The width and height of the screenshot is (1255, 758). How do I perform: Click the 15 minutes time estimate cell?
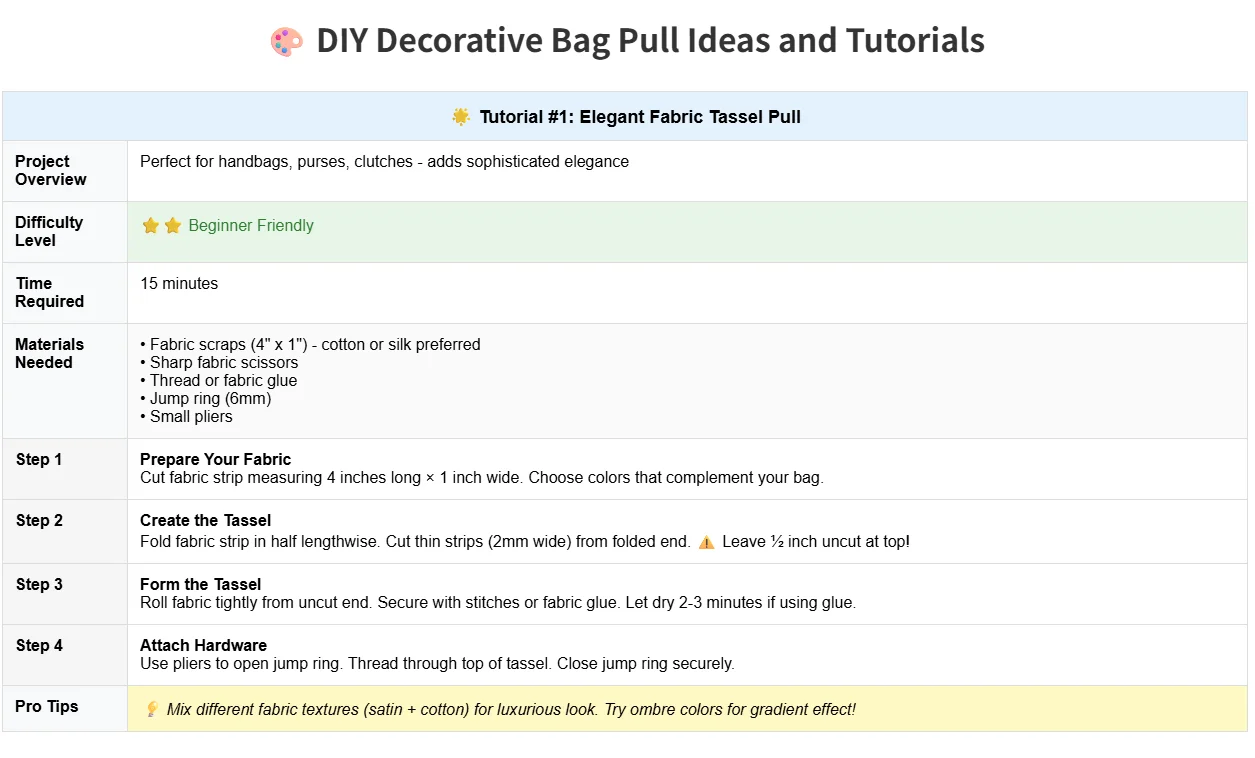coord(179,283)
